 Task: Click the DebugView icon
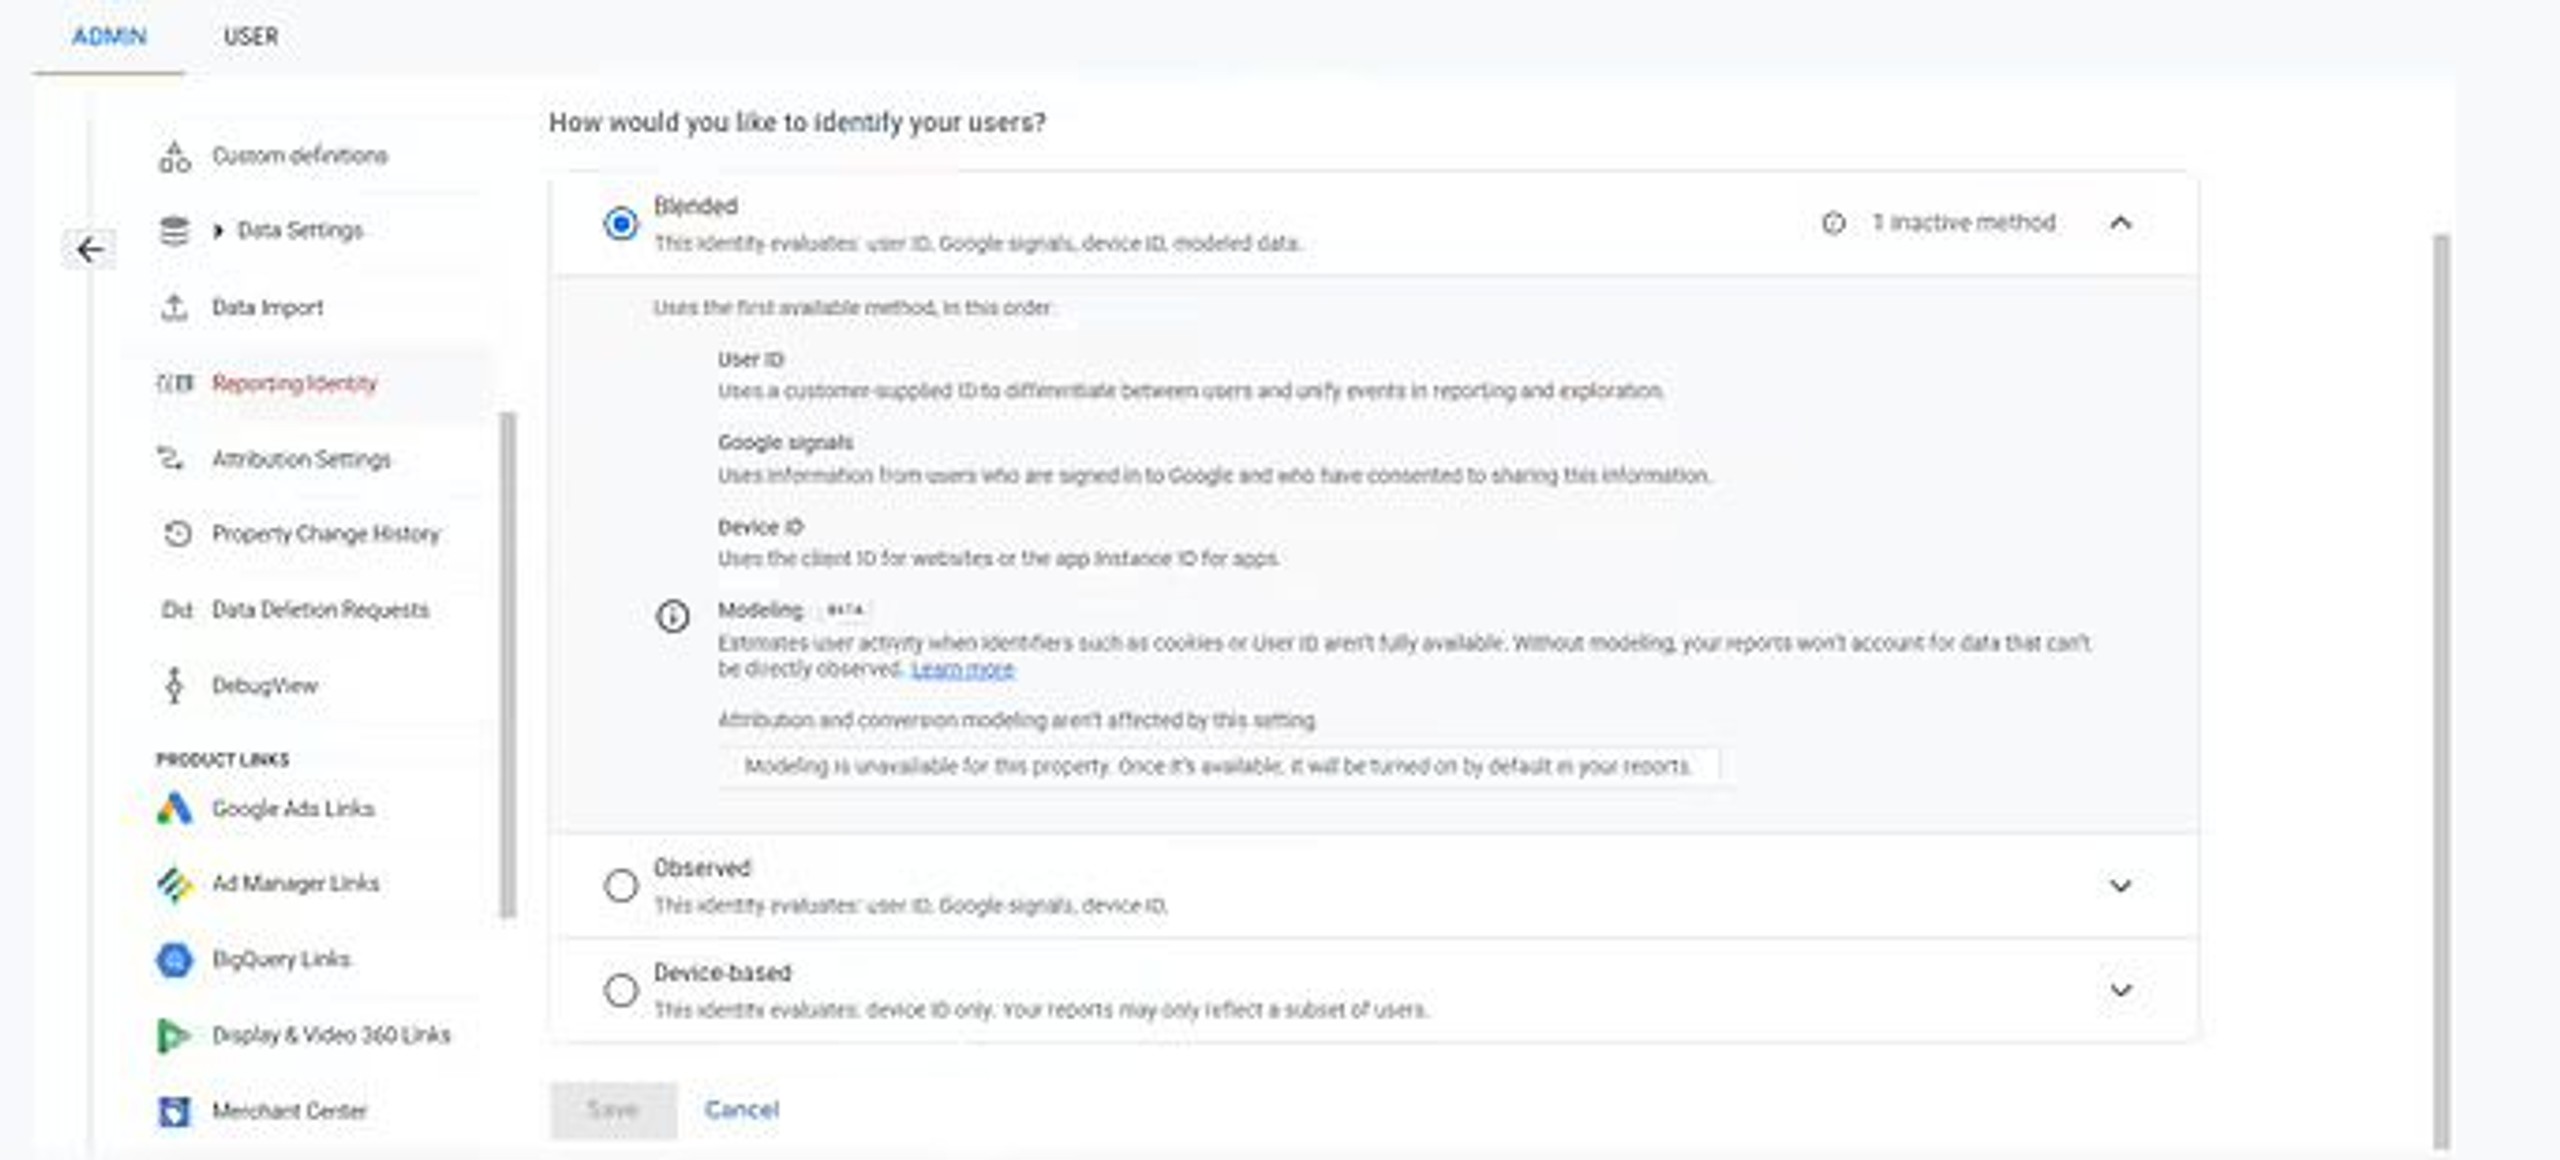click(174, 685)
